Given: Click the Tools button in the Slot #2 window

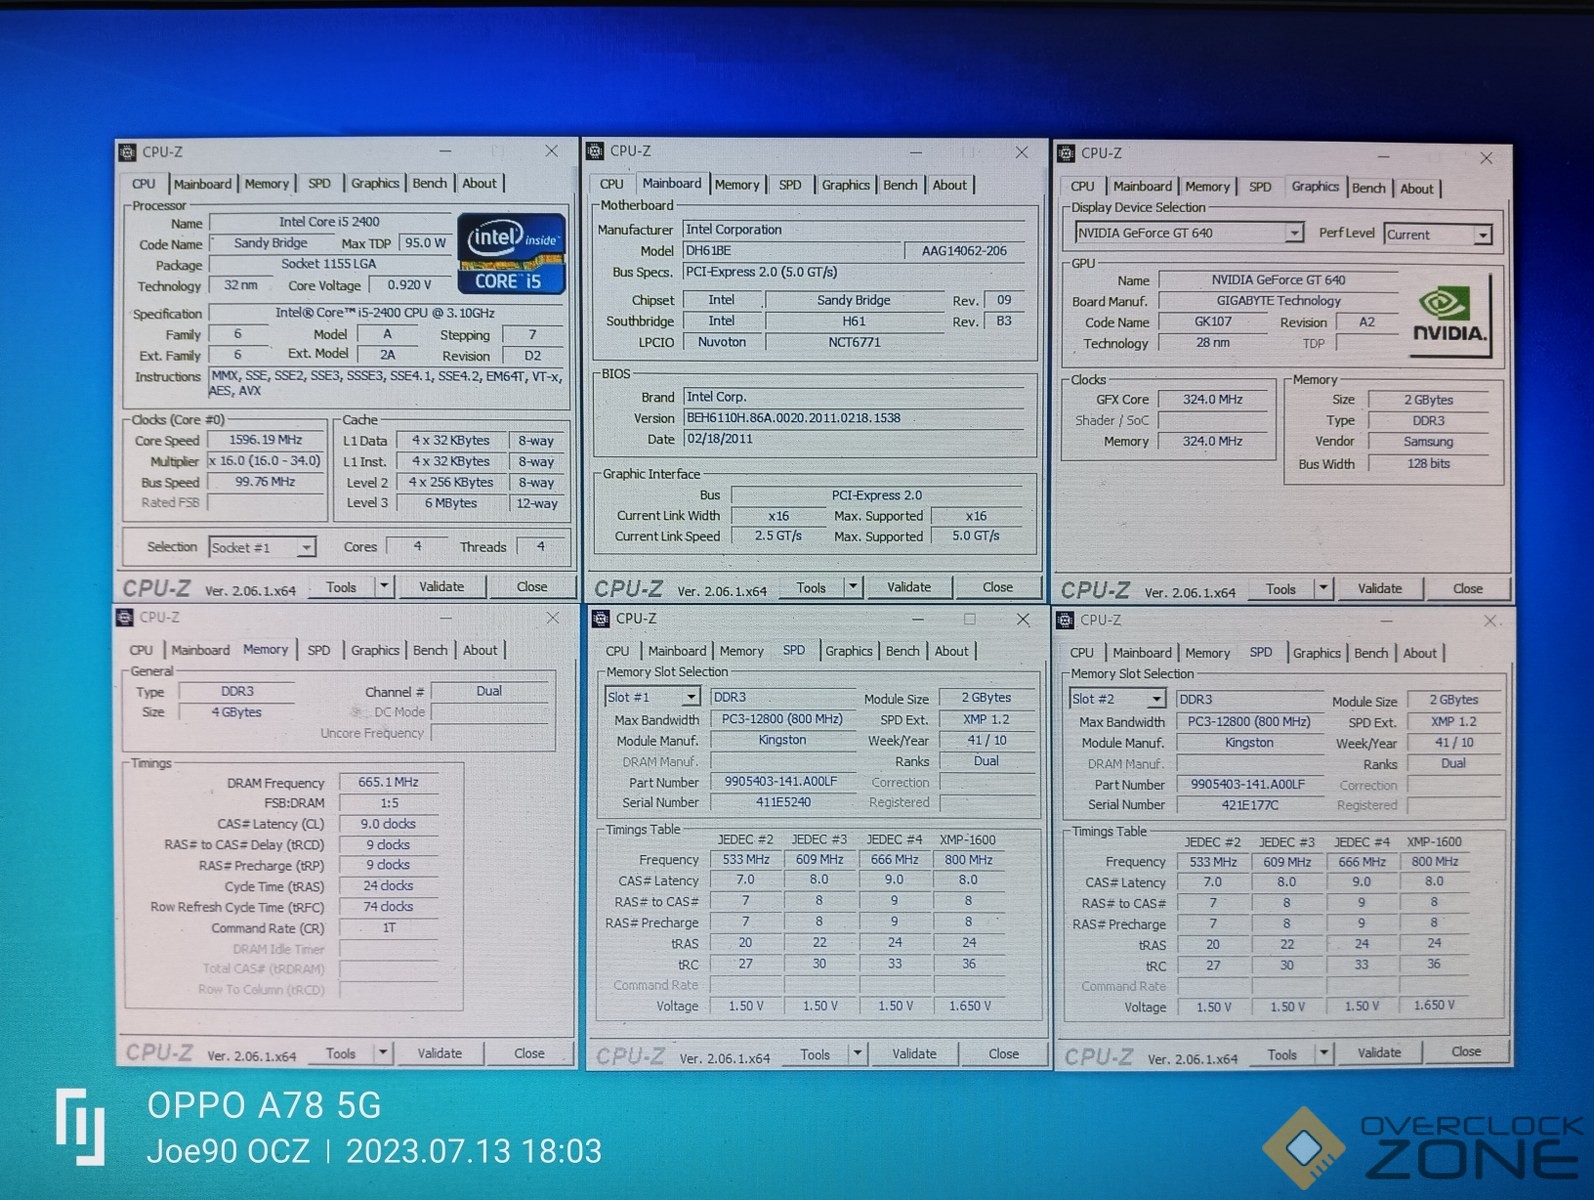Looking at the screenshot, I should click(1282, 1054).
